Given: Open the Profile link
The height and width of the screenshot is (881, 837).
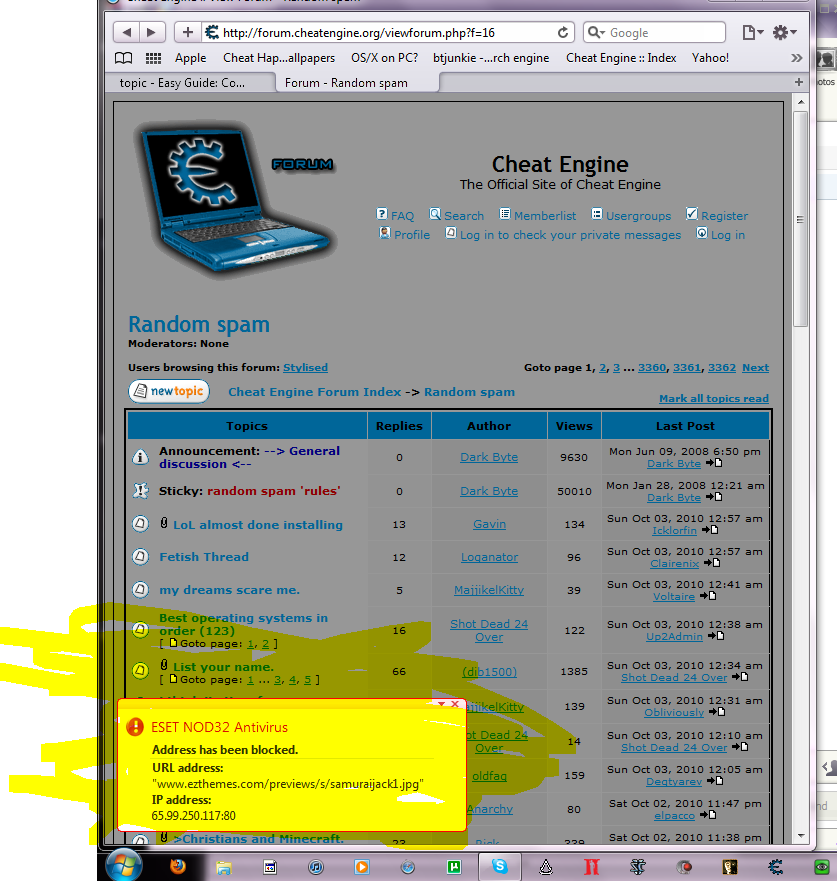Looking at the screenshot, I should [x=412, y=235].
